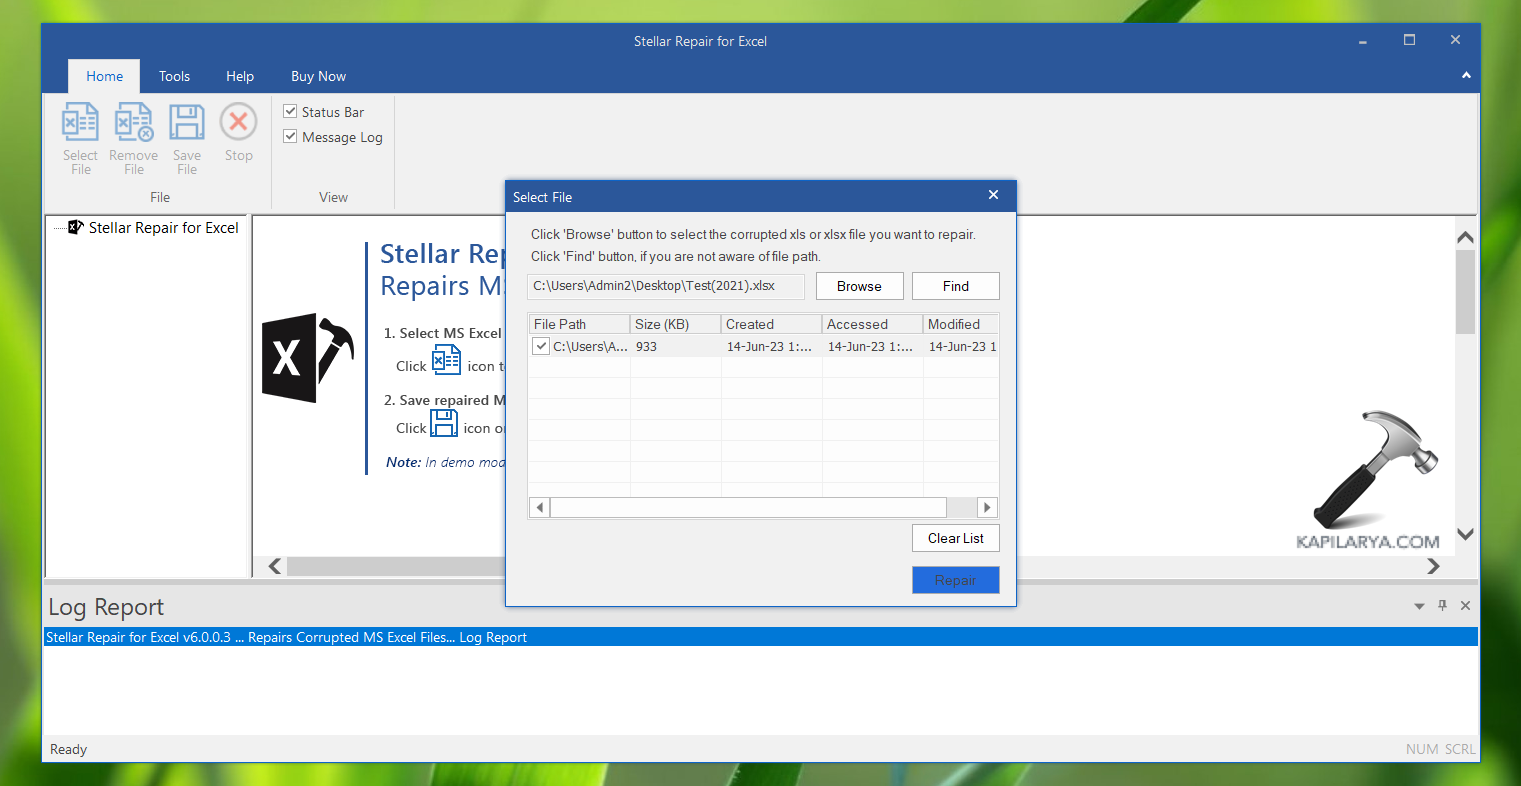Close the Select File dialog
The width and height of the screenshot is (1521, 786).
(x=993, y=196)
